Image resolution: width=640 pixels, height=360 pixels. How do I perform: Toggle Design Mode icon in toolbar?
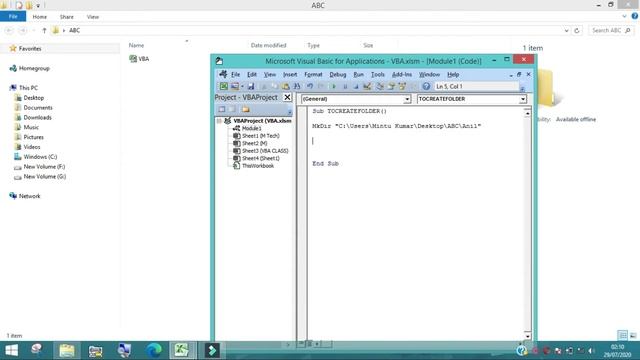pos(367,86)
